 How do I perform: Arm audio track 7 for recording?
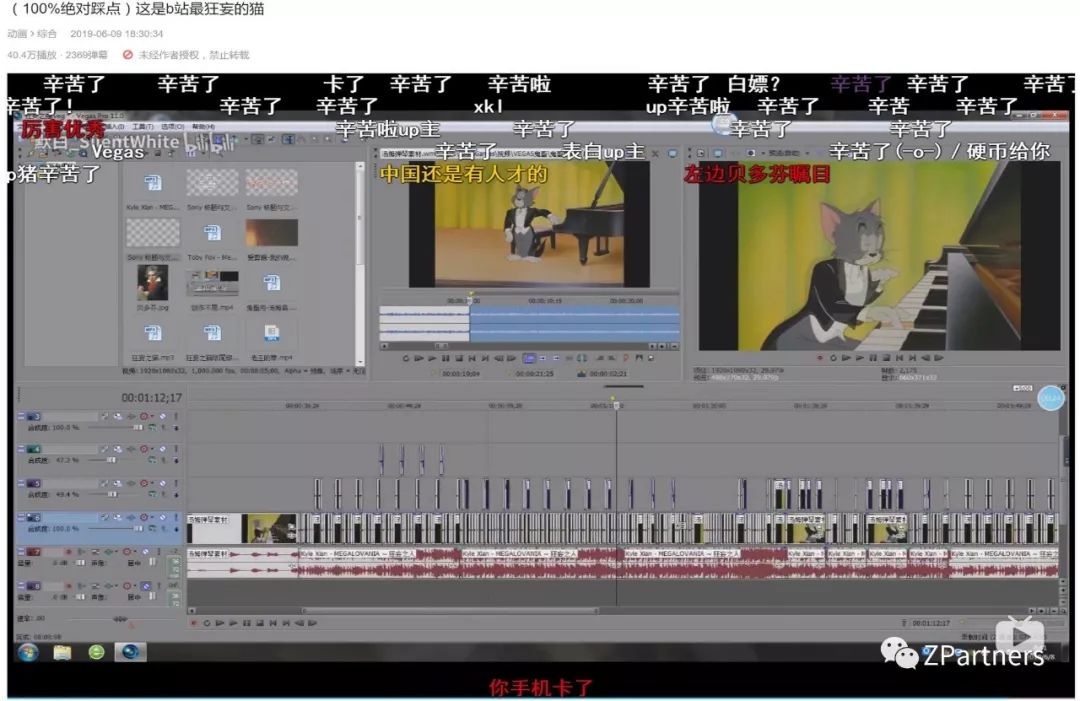pos(69,552)
